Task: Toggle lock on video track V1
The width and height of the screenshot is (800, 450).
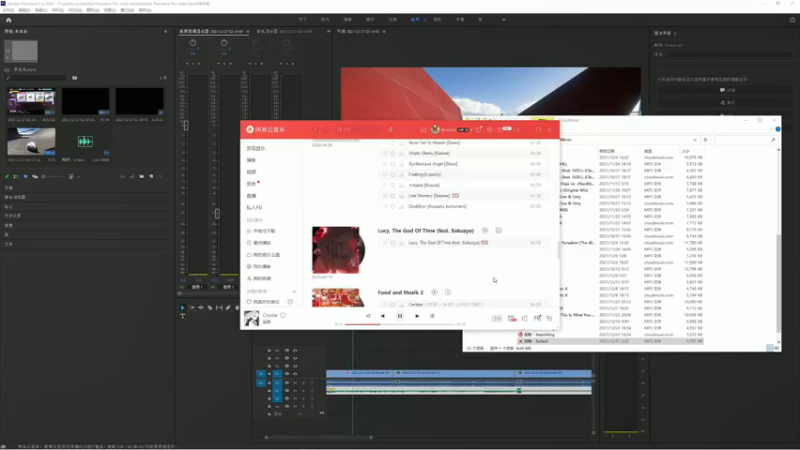Action: (x=269, y=373)
